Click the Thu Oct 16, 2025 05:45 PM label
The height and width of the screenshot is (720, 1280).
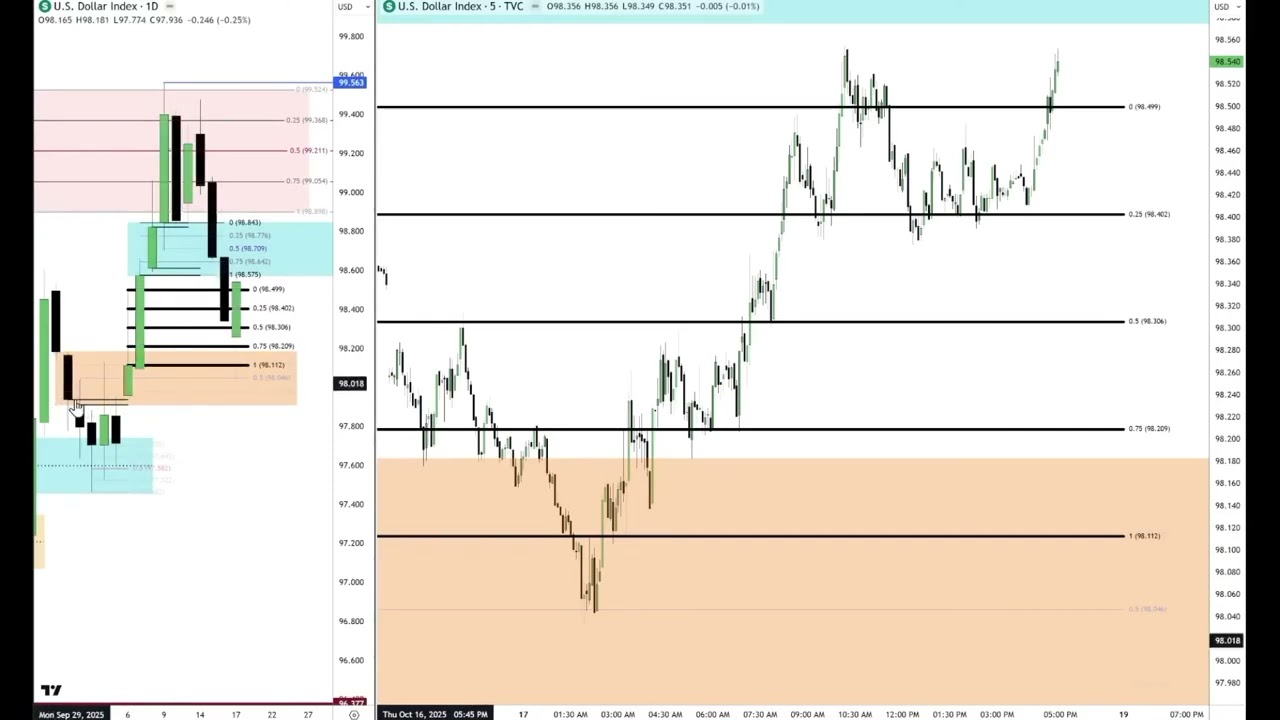coord(435,714)
